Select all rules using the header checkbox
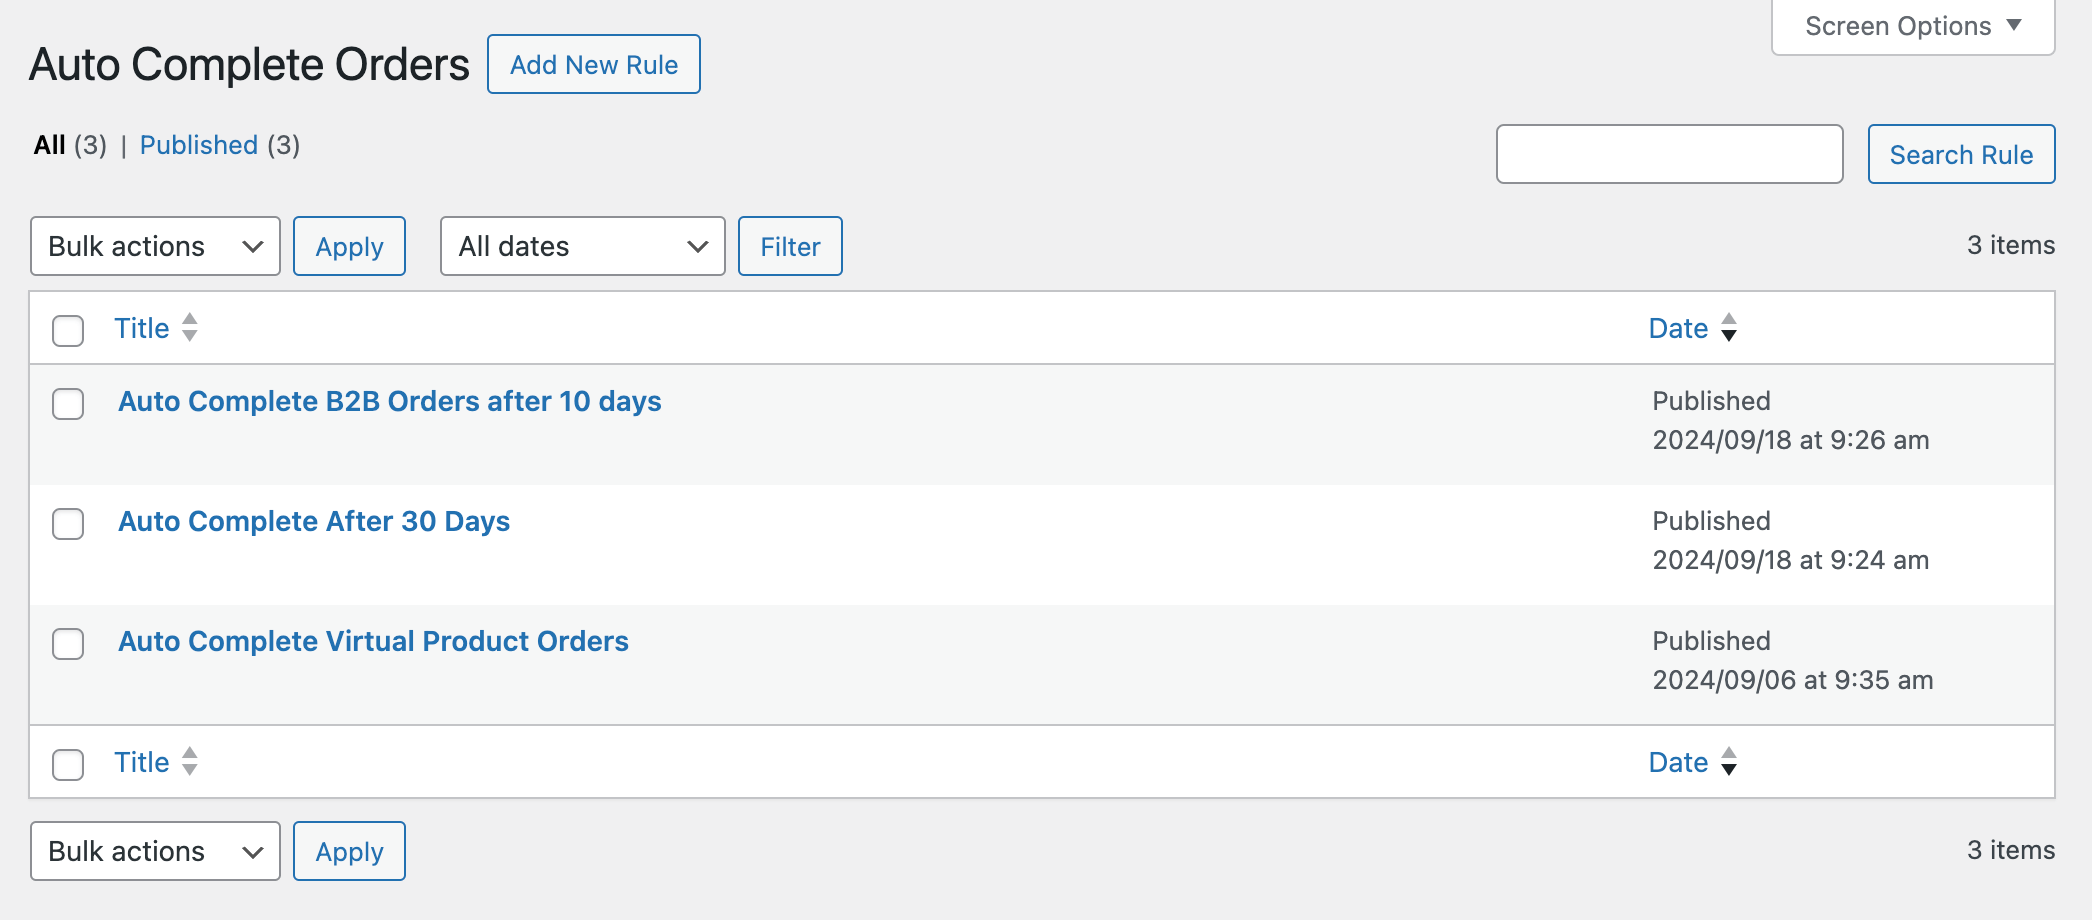The image size is (2092, 920). tap(68, 331)
